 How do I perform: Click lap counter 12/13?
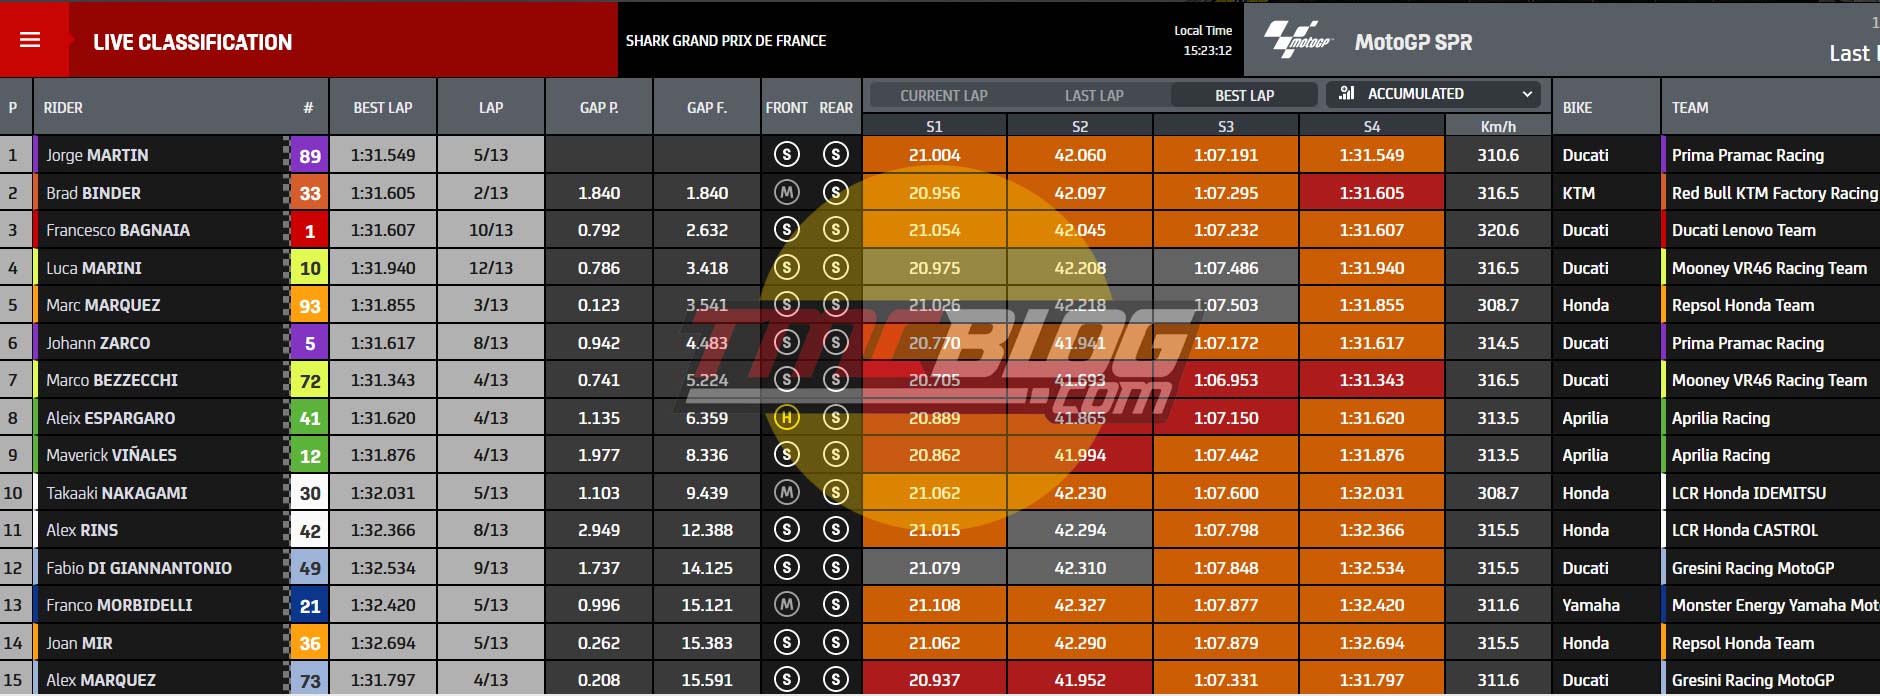(491, 268)
